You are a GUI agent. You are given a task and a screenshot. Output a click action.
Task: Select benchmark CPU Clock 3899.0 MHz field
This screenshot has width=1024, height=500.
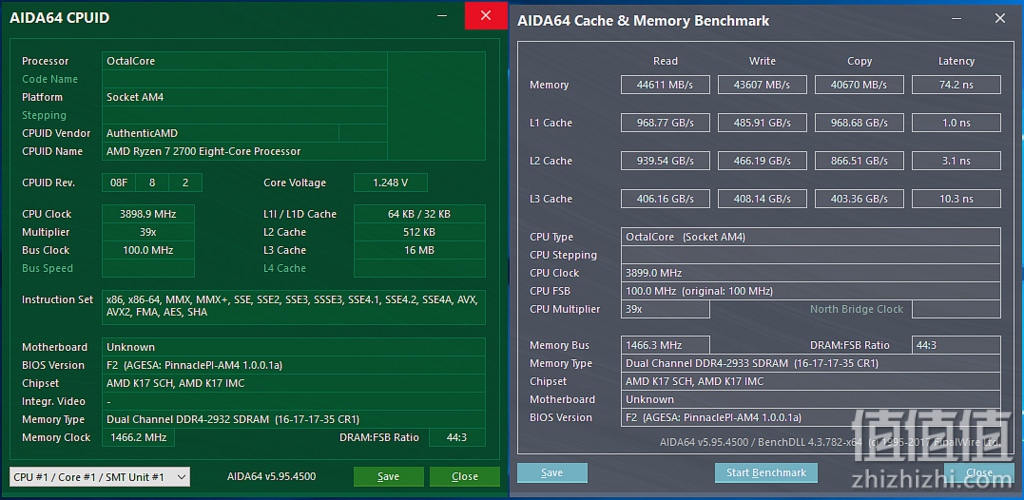(810, 273)
